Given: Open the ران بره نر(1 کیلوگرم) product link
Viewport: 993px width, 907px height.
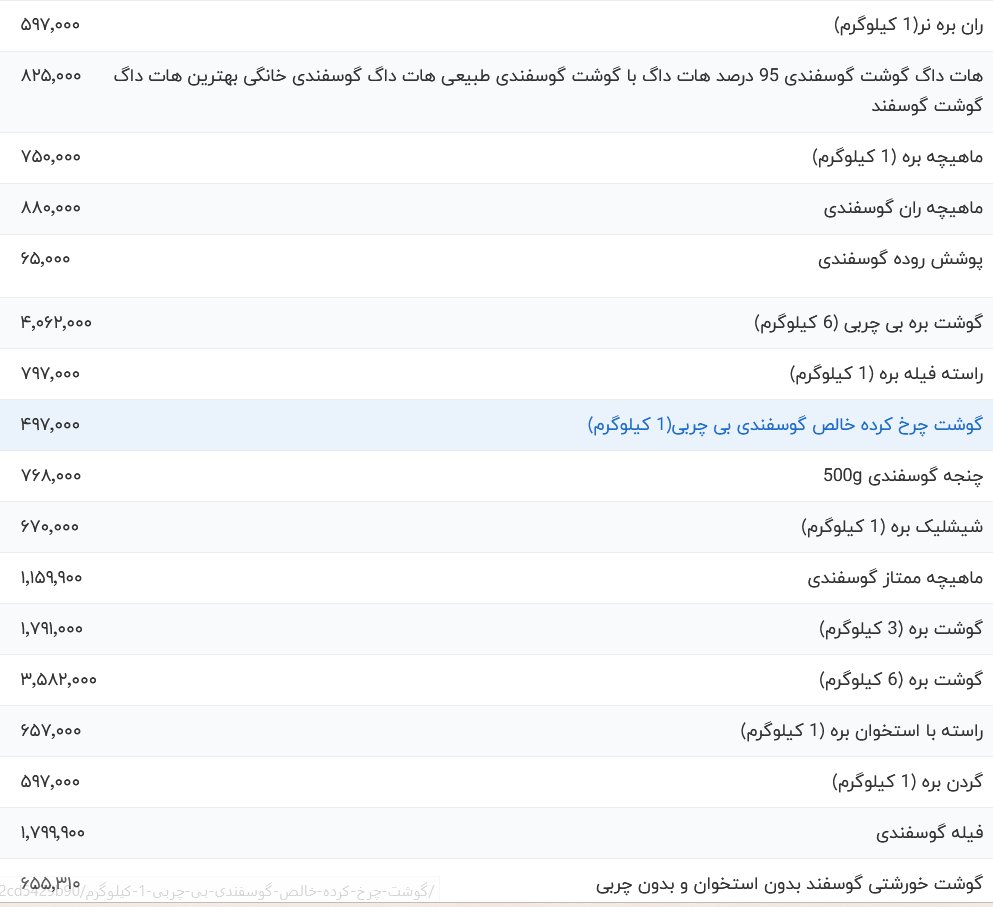Looking at the screenshot, I should (908, 25).
